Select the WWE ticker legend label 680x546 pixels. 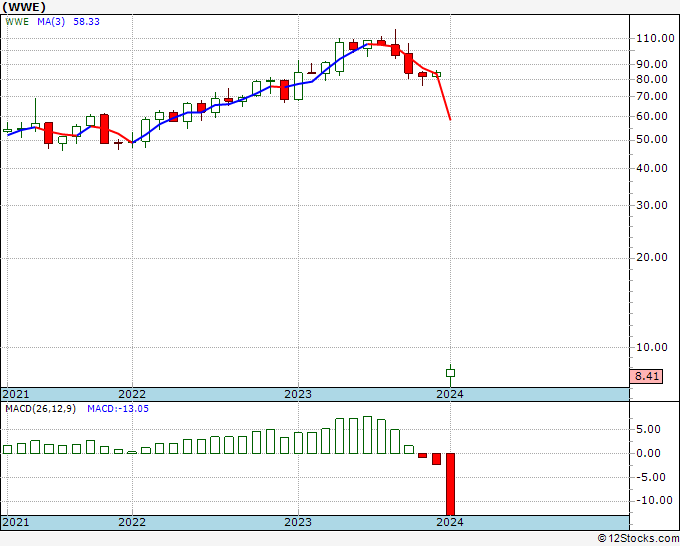click(x=17, y=22)
